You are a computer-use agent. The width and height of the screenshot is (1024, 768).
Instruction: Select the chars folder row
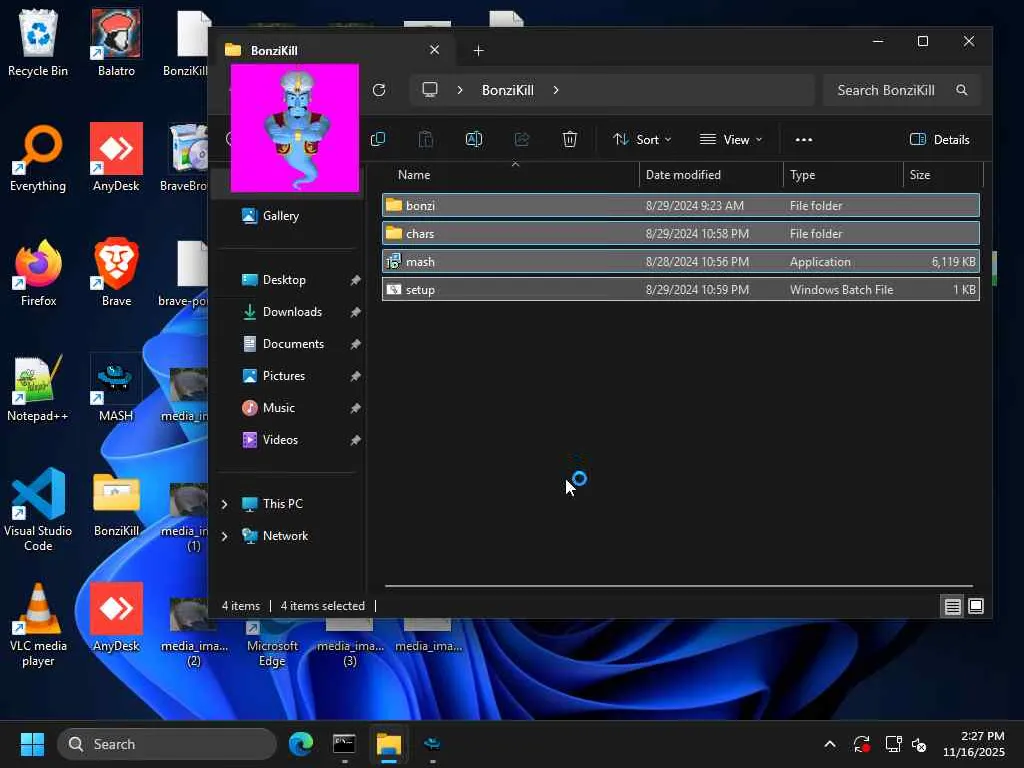(680, 233)
